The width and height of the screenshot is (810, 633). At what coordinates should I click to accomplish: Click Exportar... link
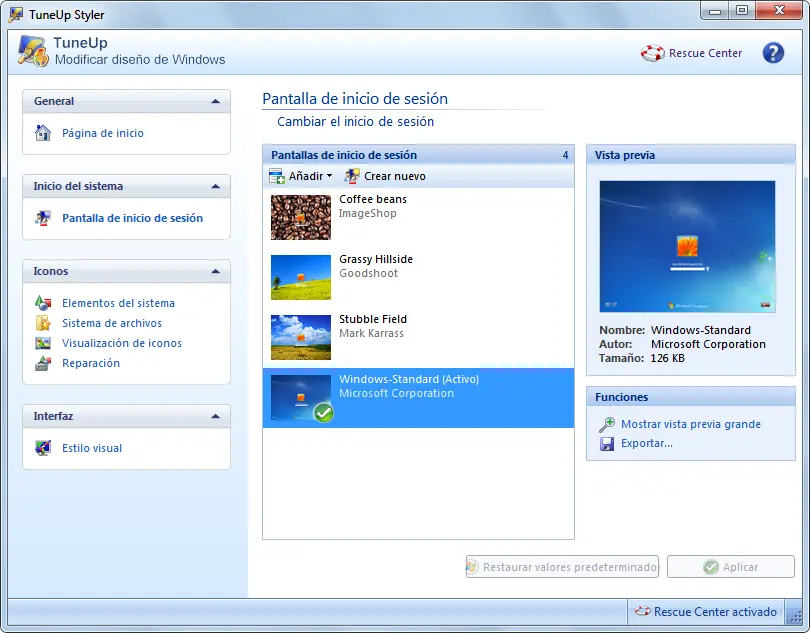pos(647,443)
